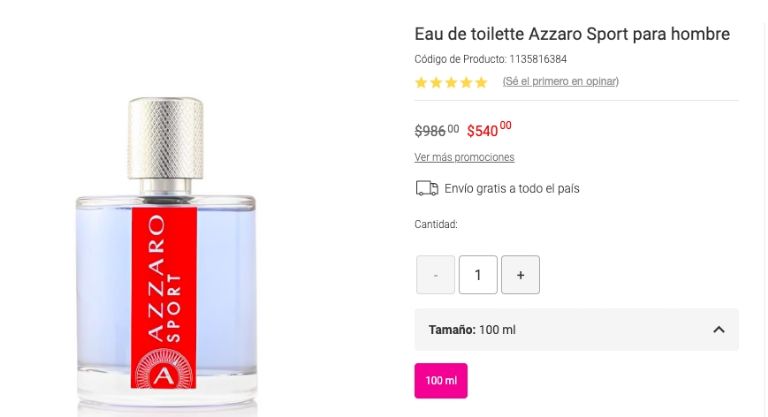Click the delivery truck icon
The image size is (768, 417).
tap(427, 188)
